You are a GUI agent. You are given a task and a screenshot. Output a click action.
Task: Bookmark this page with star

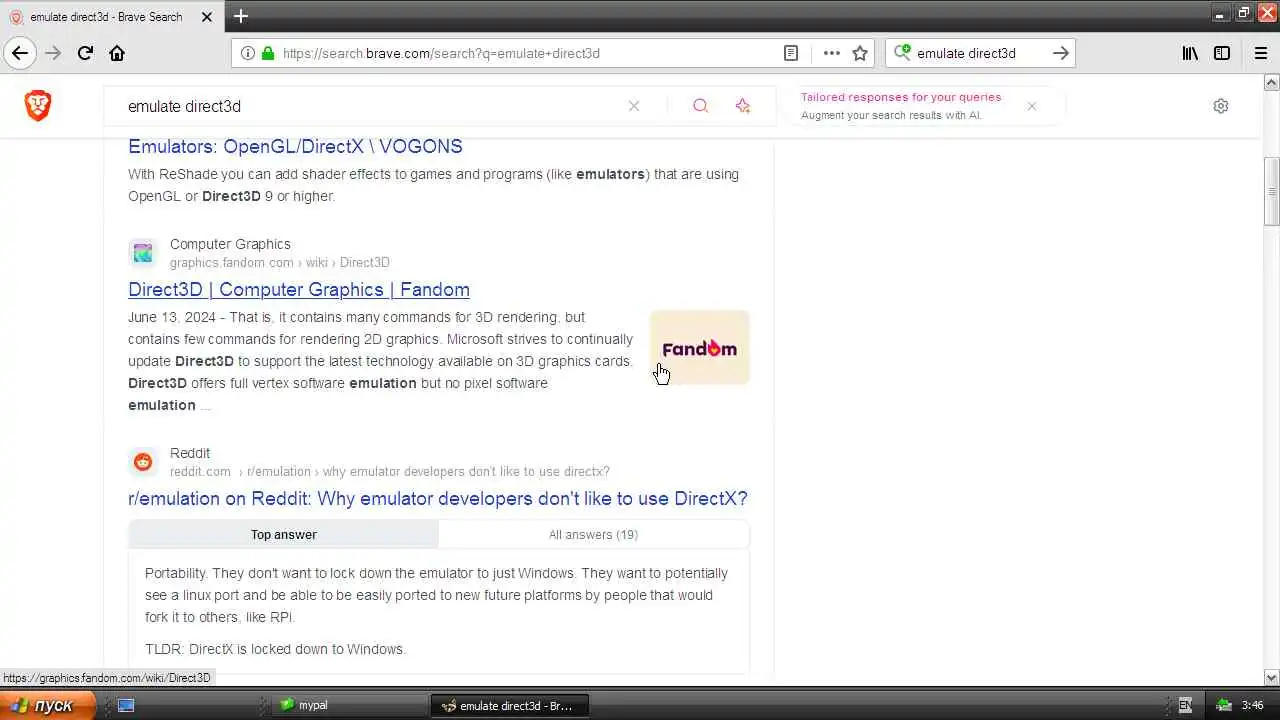click(x=860, y=53)
